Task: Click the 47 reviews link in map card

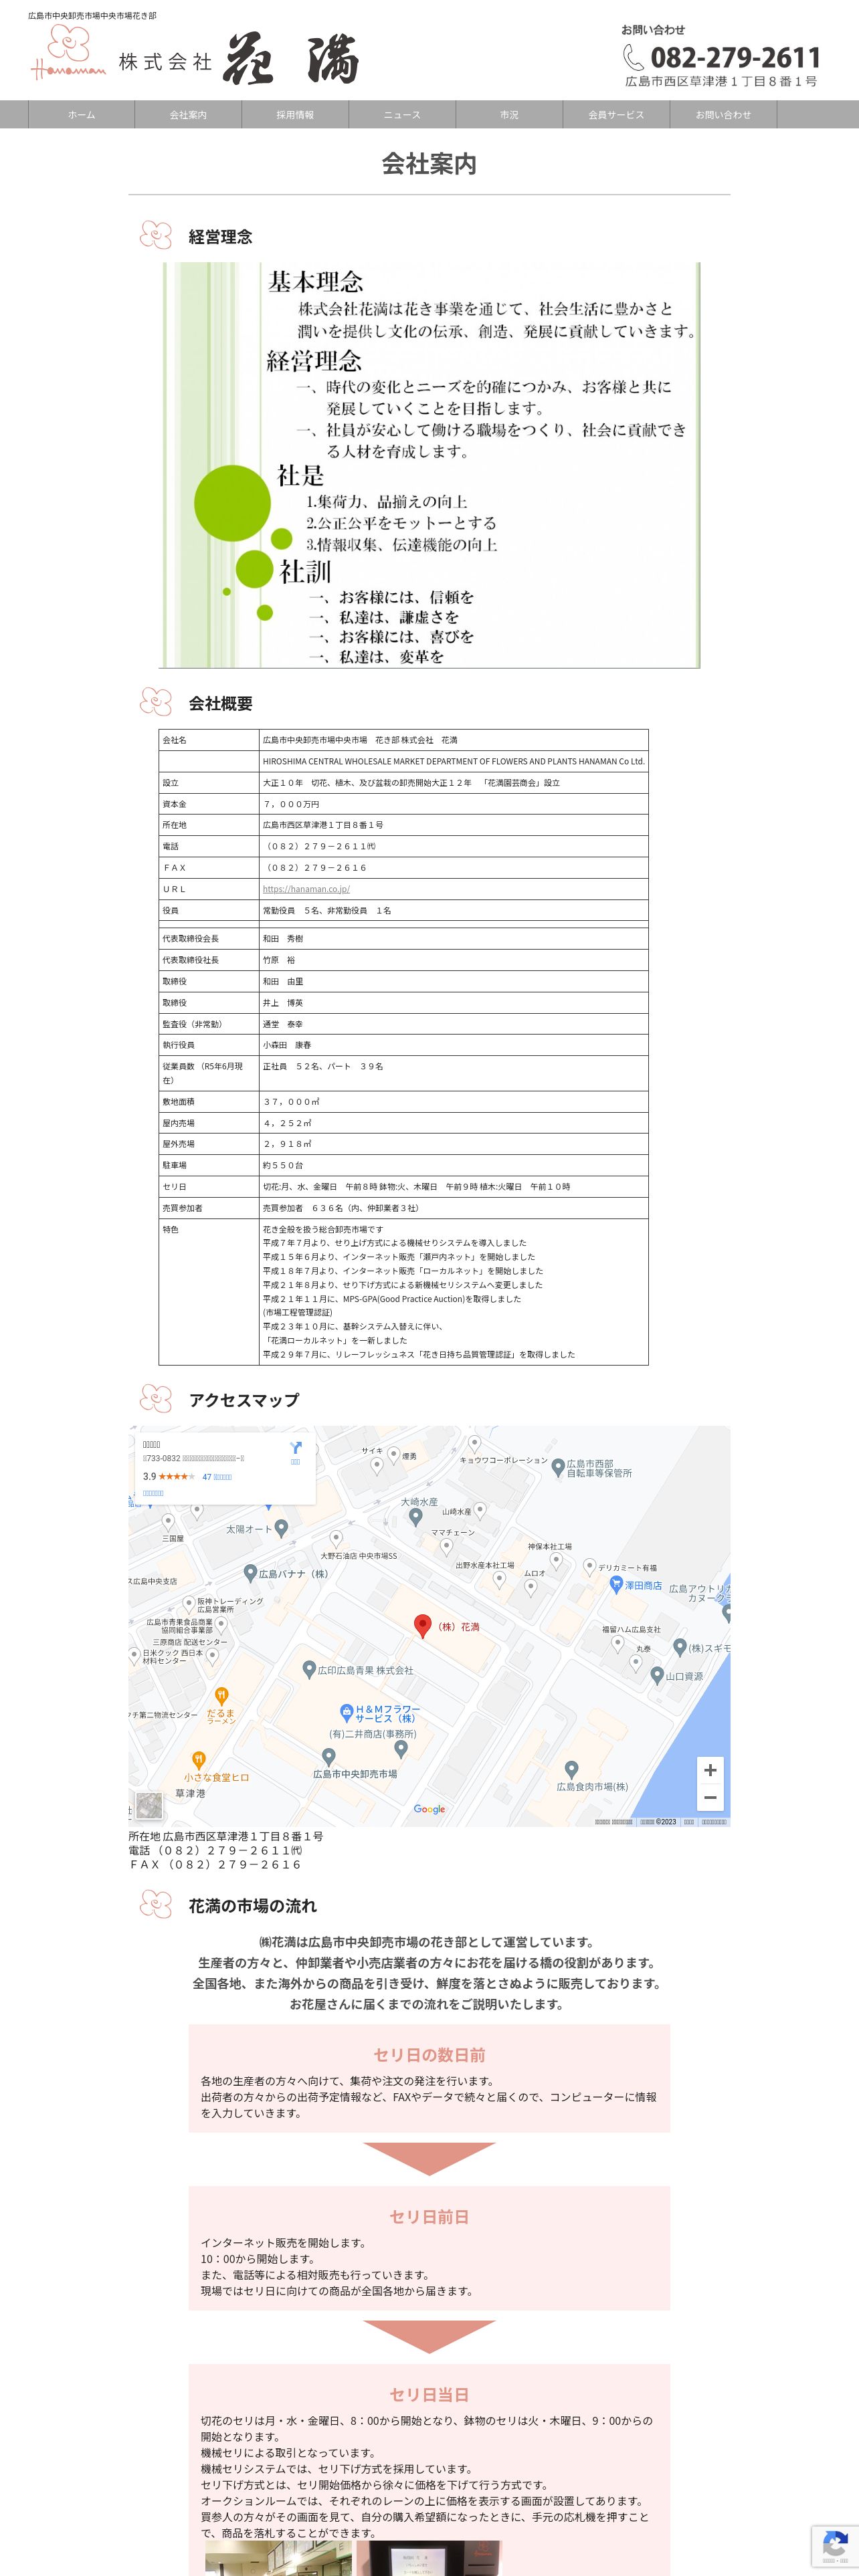Action: [x=217, y=1477]
